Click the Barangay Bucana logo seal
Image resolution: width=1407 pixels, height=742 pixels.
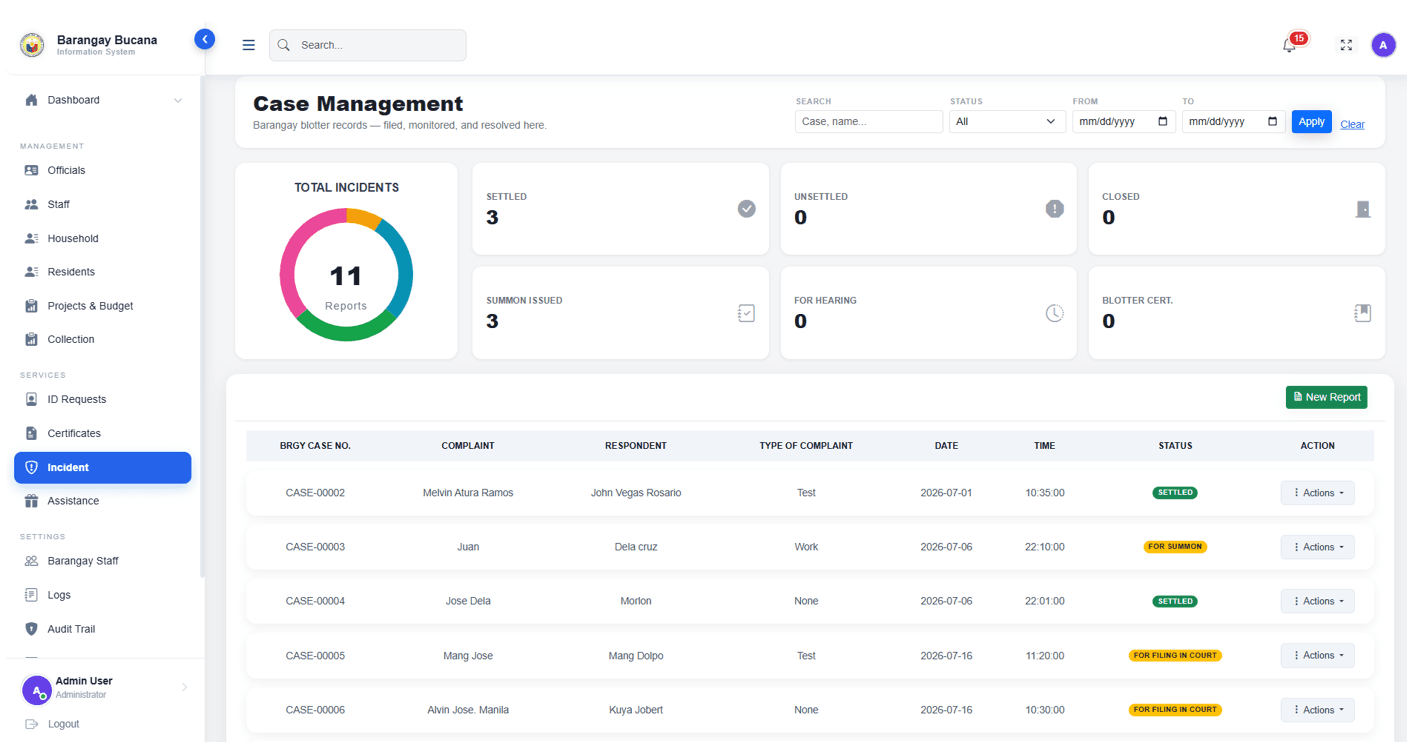tap(32, 45)
